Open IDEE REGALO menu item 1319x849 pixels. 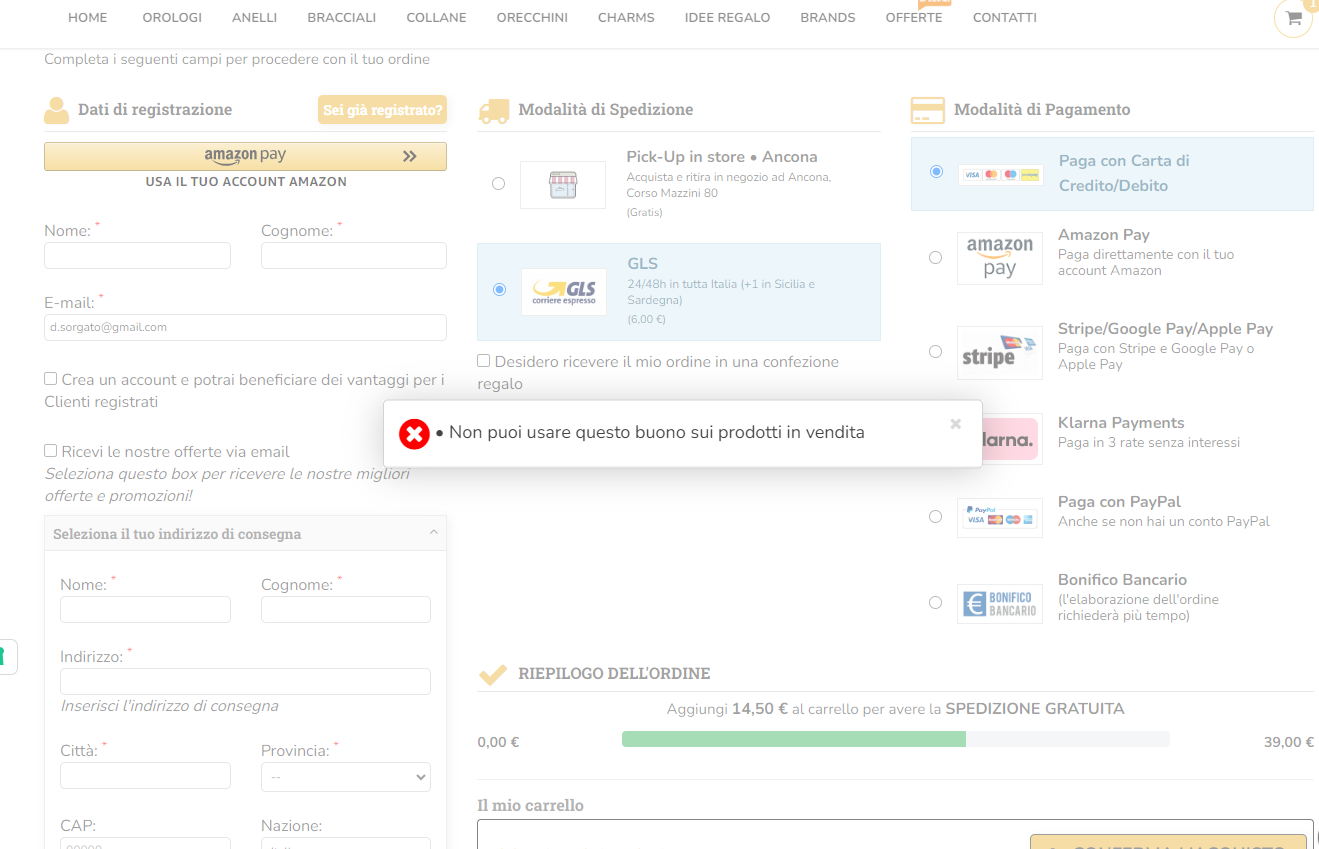(x=727, y=18)
